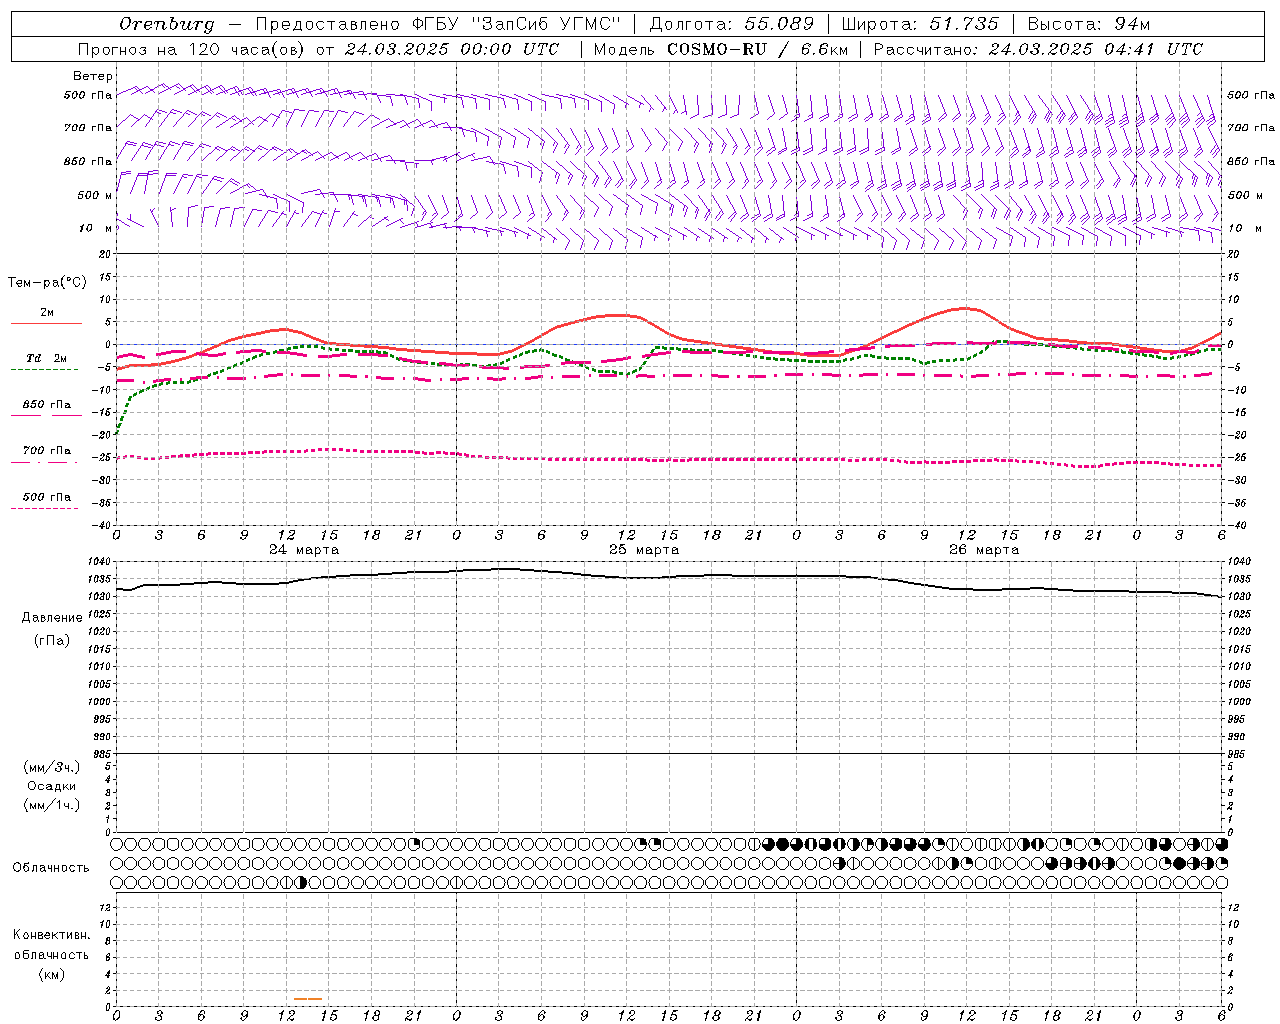Click 'Рассчитано: 24.03.2025 04:41 UTC' timestamp
Image resolution: width=1280 pixels, height=1024 pixels.
[x=1038, y=49]
